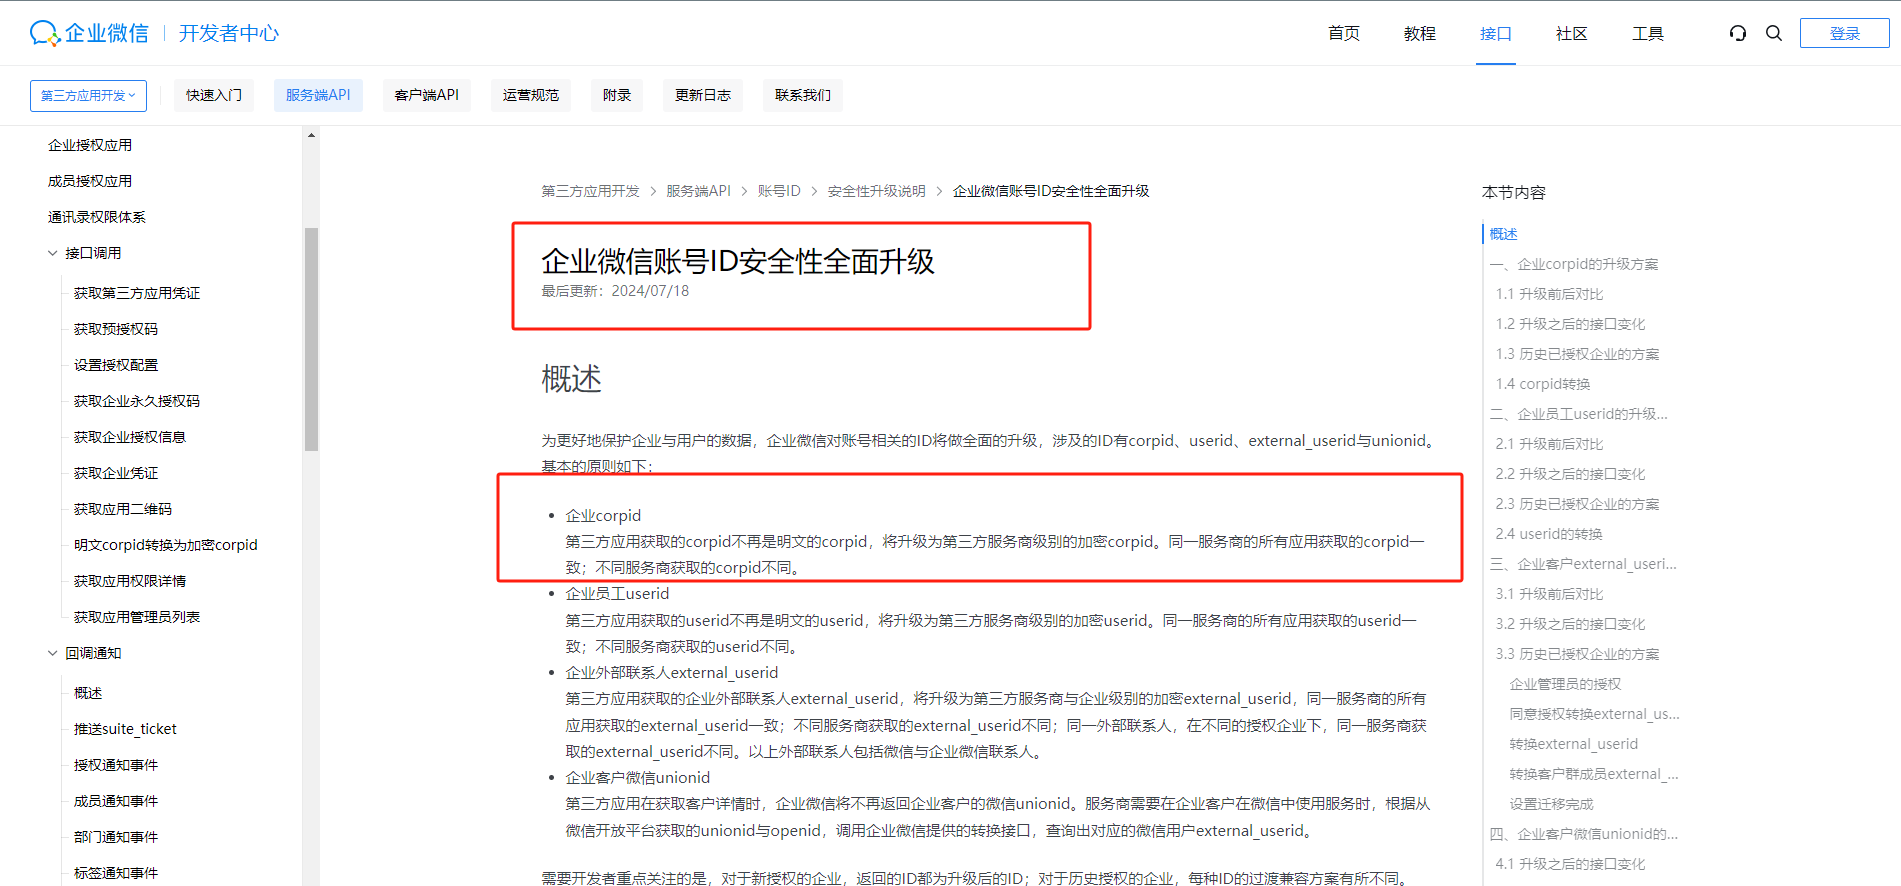This screenshot has height=886, width=1901.
Task: Open 成员授权应用 in sidebar
Action: click(x=90, y=181)
